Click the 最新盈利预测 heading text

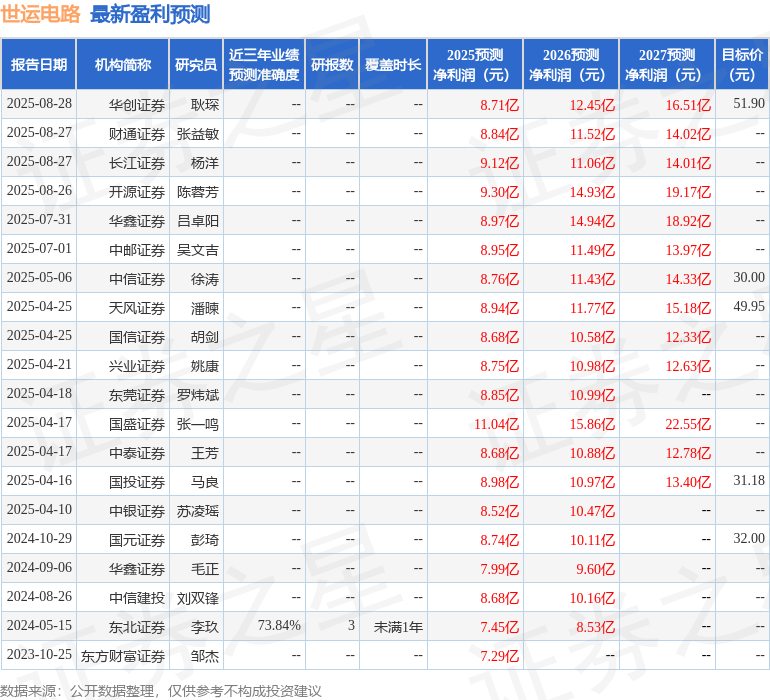click(150, 14)
